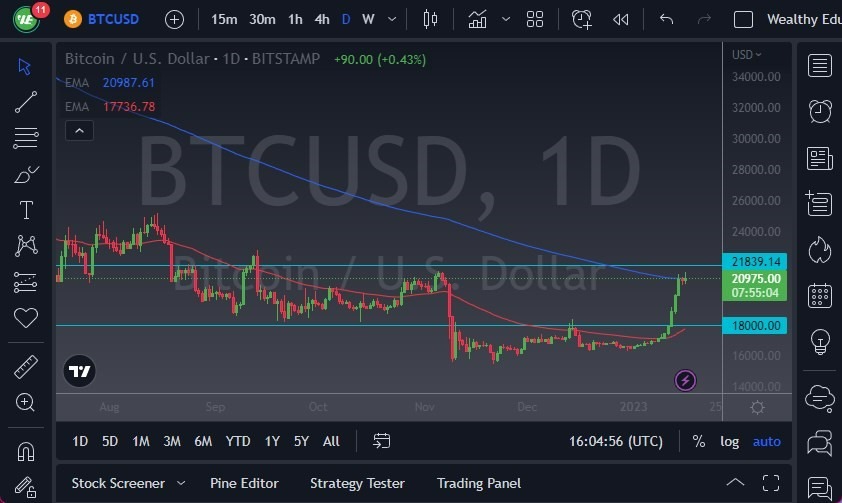842x503 pixels.
Task: Set the range to 5Y
Action: pyautogui.click(x=301, y=441)
